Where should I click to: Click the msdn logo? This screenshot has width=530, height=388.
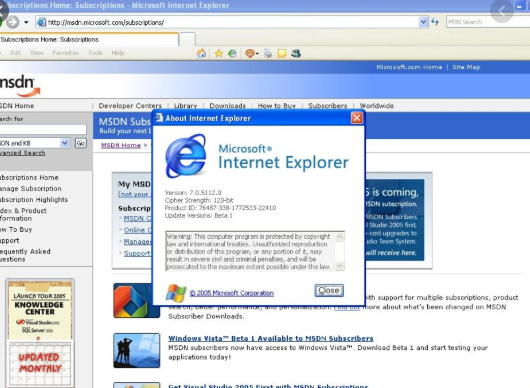coord(20,85)
